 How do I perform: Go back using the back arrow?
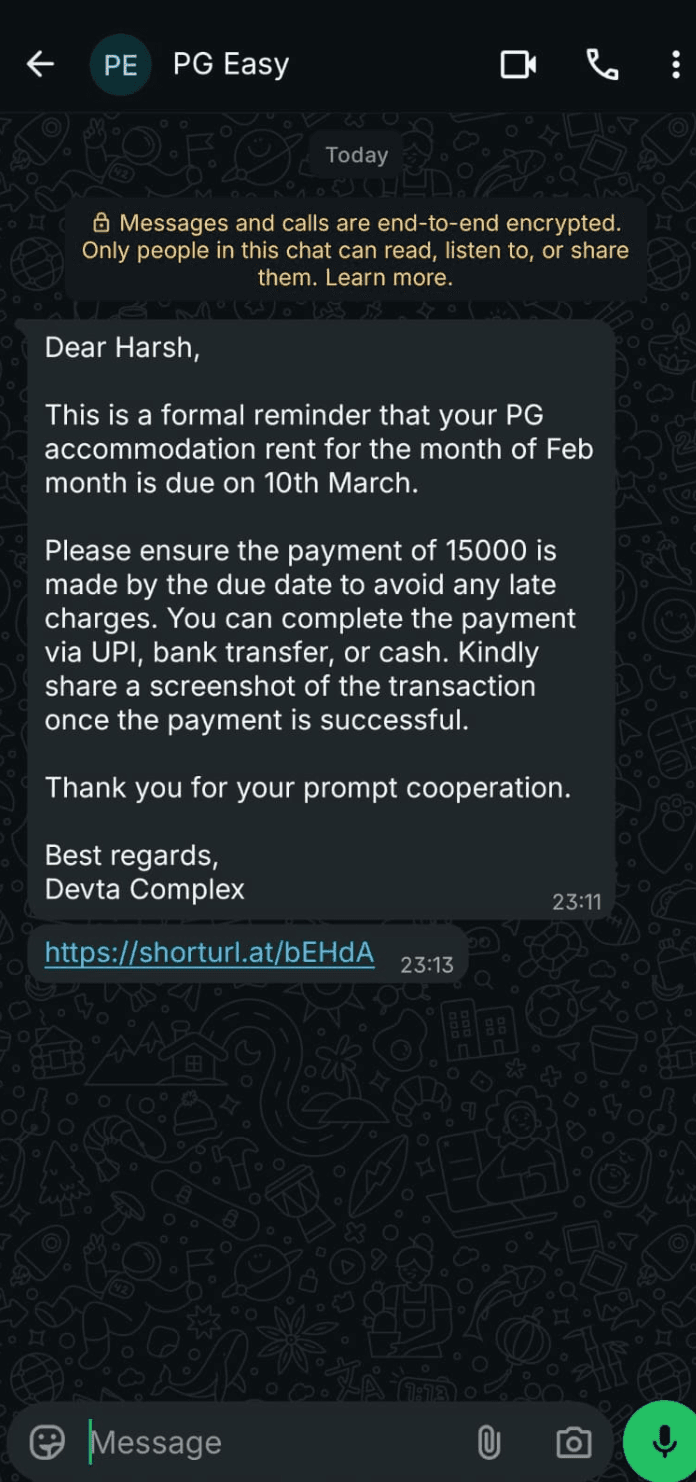tap(39, 63)
